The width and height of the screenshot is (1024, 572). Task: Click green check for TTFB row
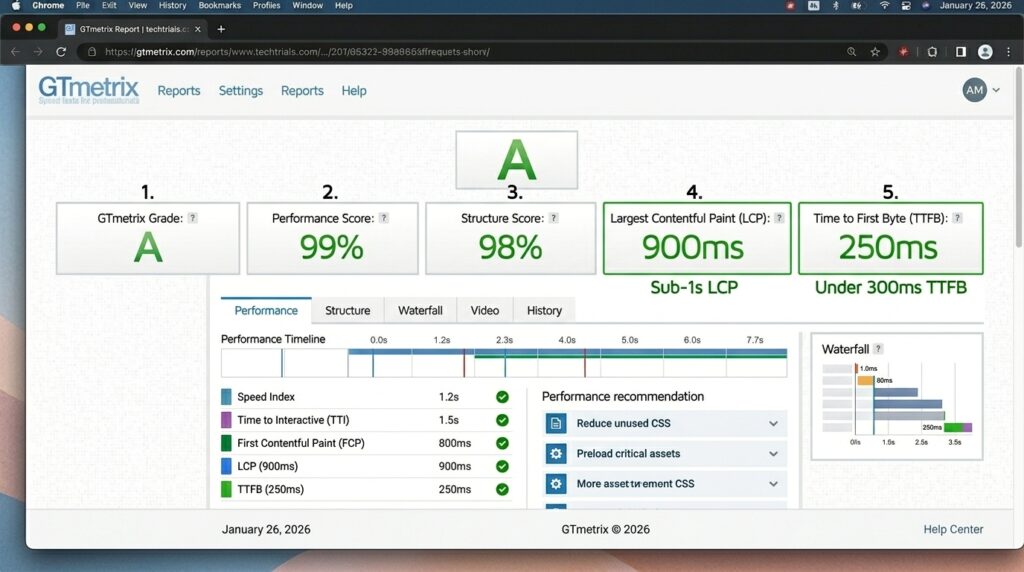pos(502,489)
